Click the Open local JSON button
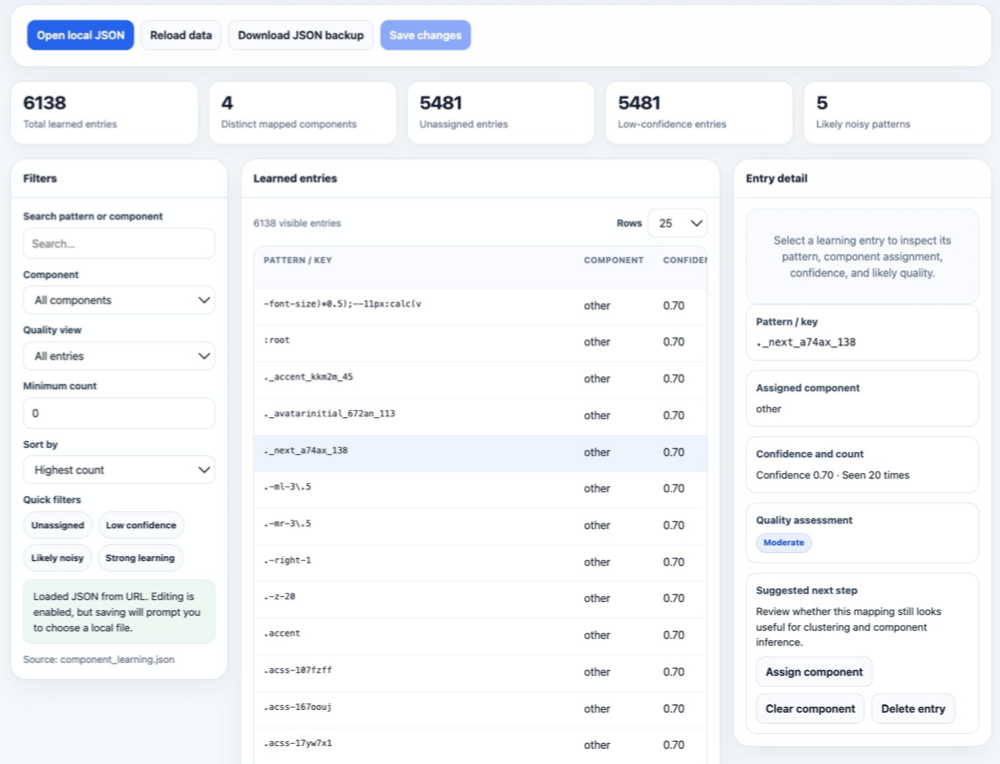The height and width of the screenshot is (764, 1000). tap(80, 35)
